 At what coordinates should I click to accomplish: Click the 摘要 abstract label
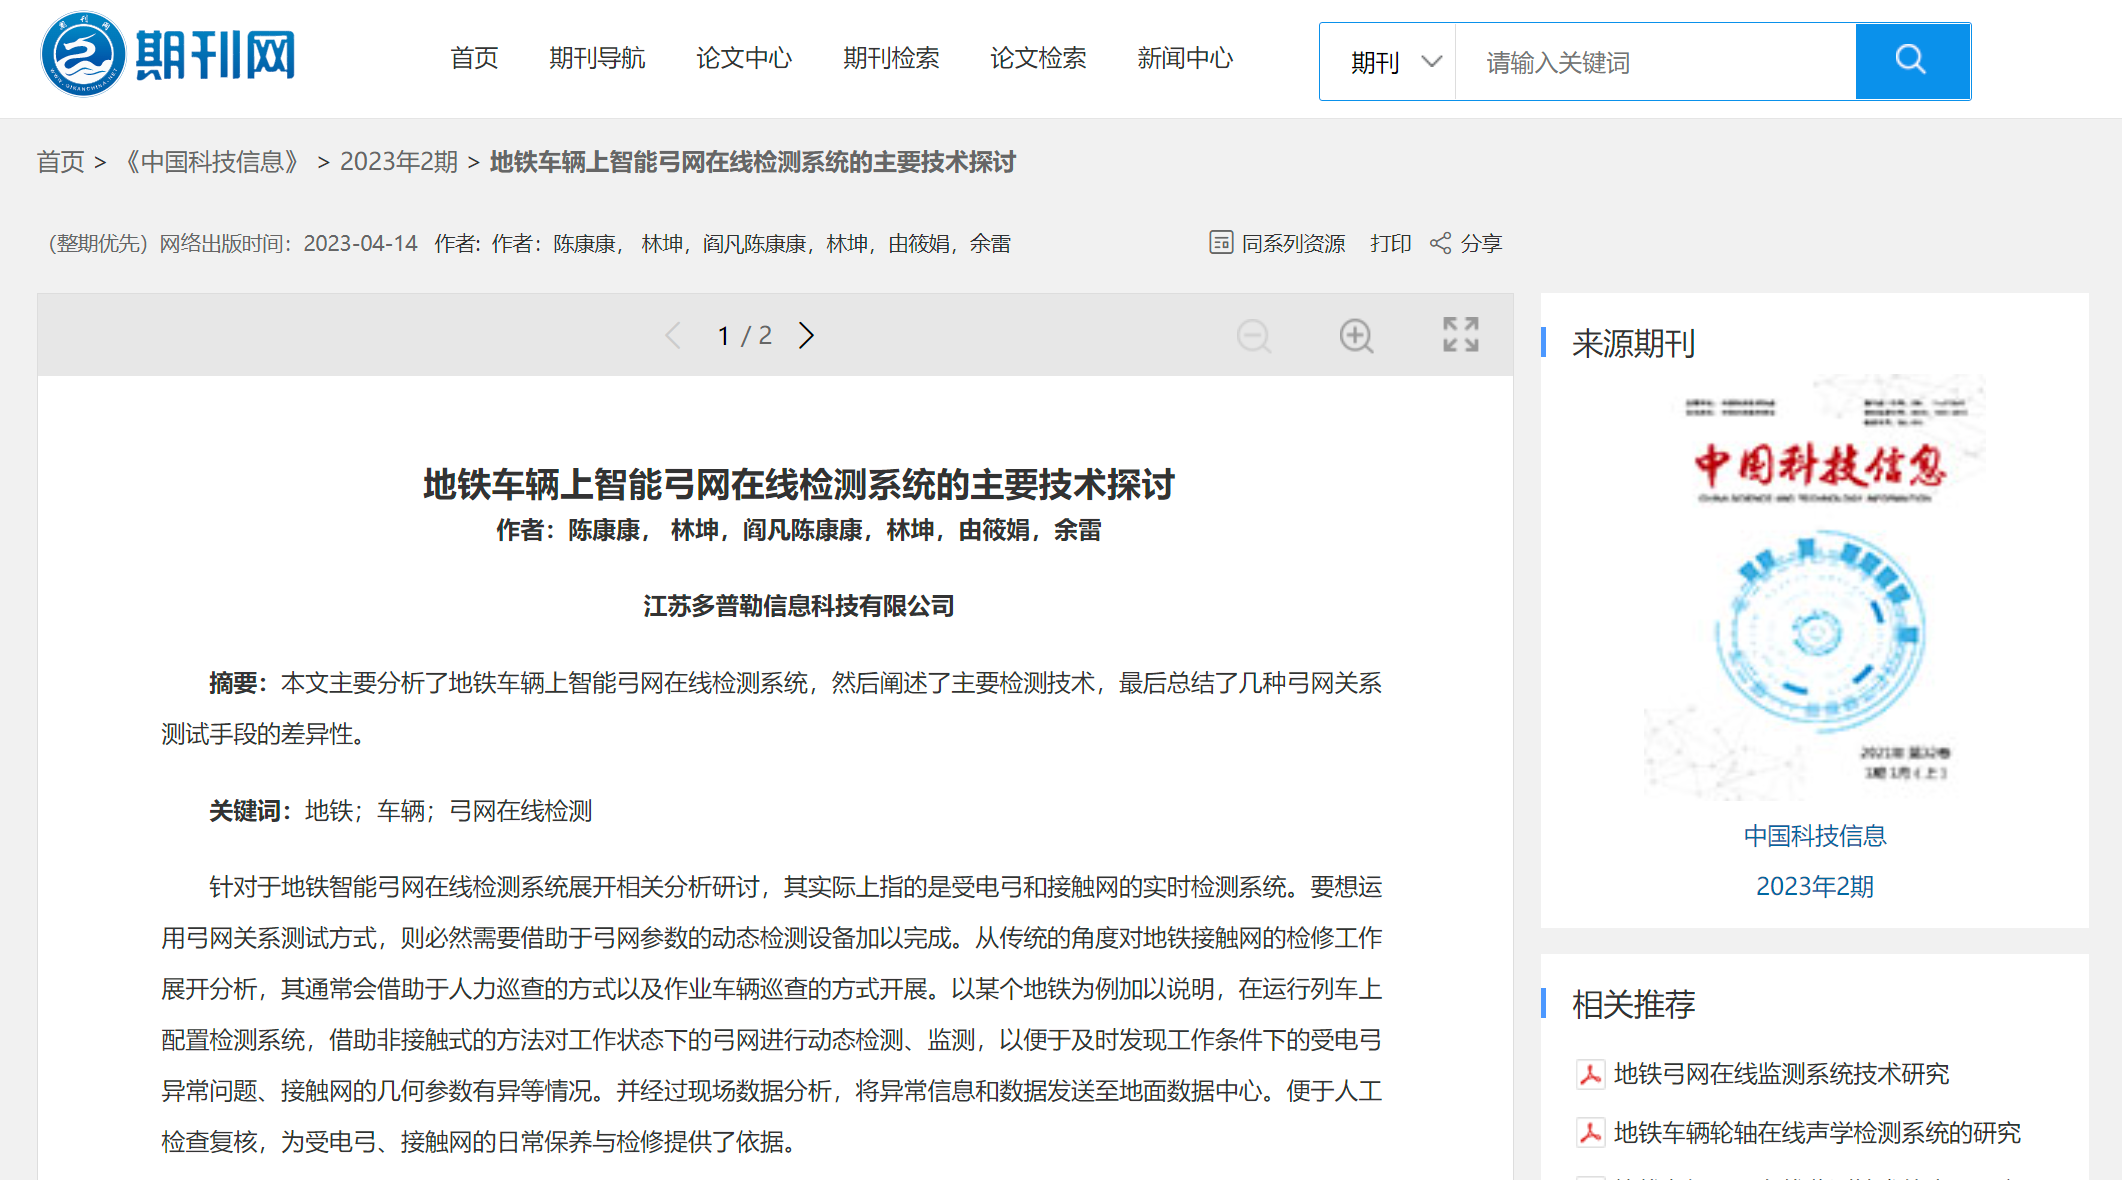[x=238, y=683]
